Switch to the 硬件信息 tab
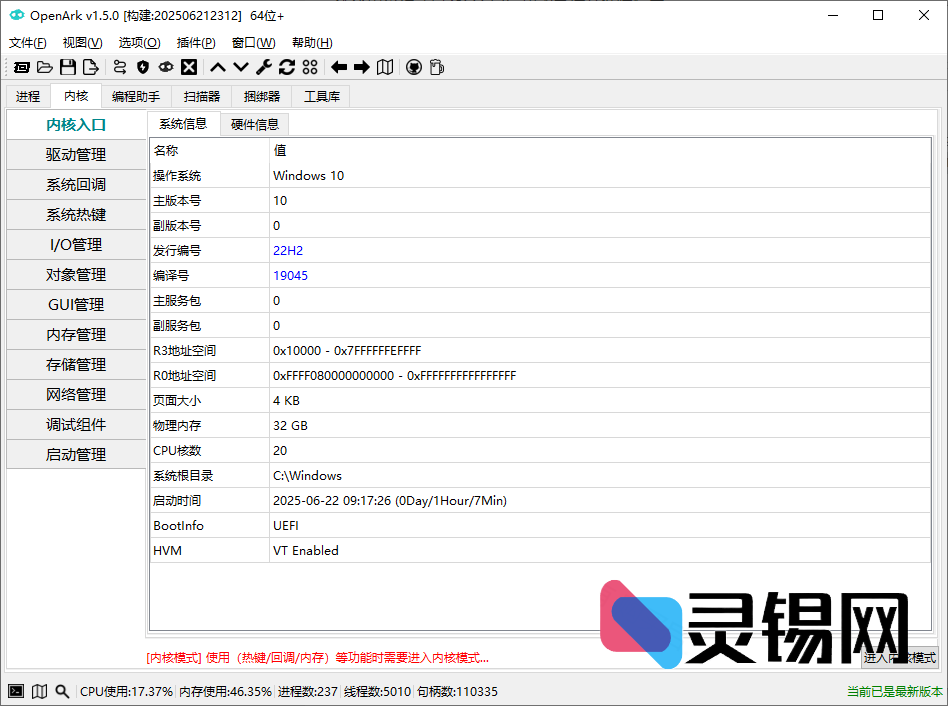This screenshot has width=948, height=706. click(x=256, y=124)
